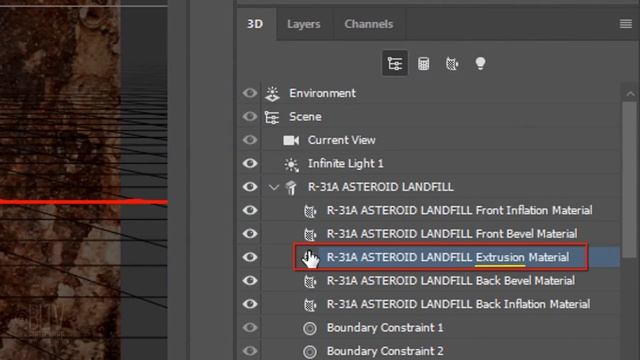Filter 3D panel by lights
The image size is (640, 360).
(x=480, y=63)
